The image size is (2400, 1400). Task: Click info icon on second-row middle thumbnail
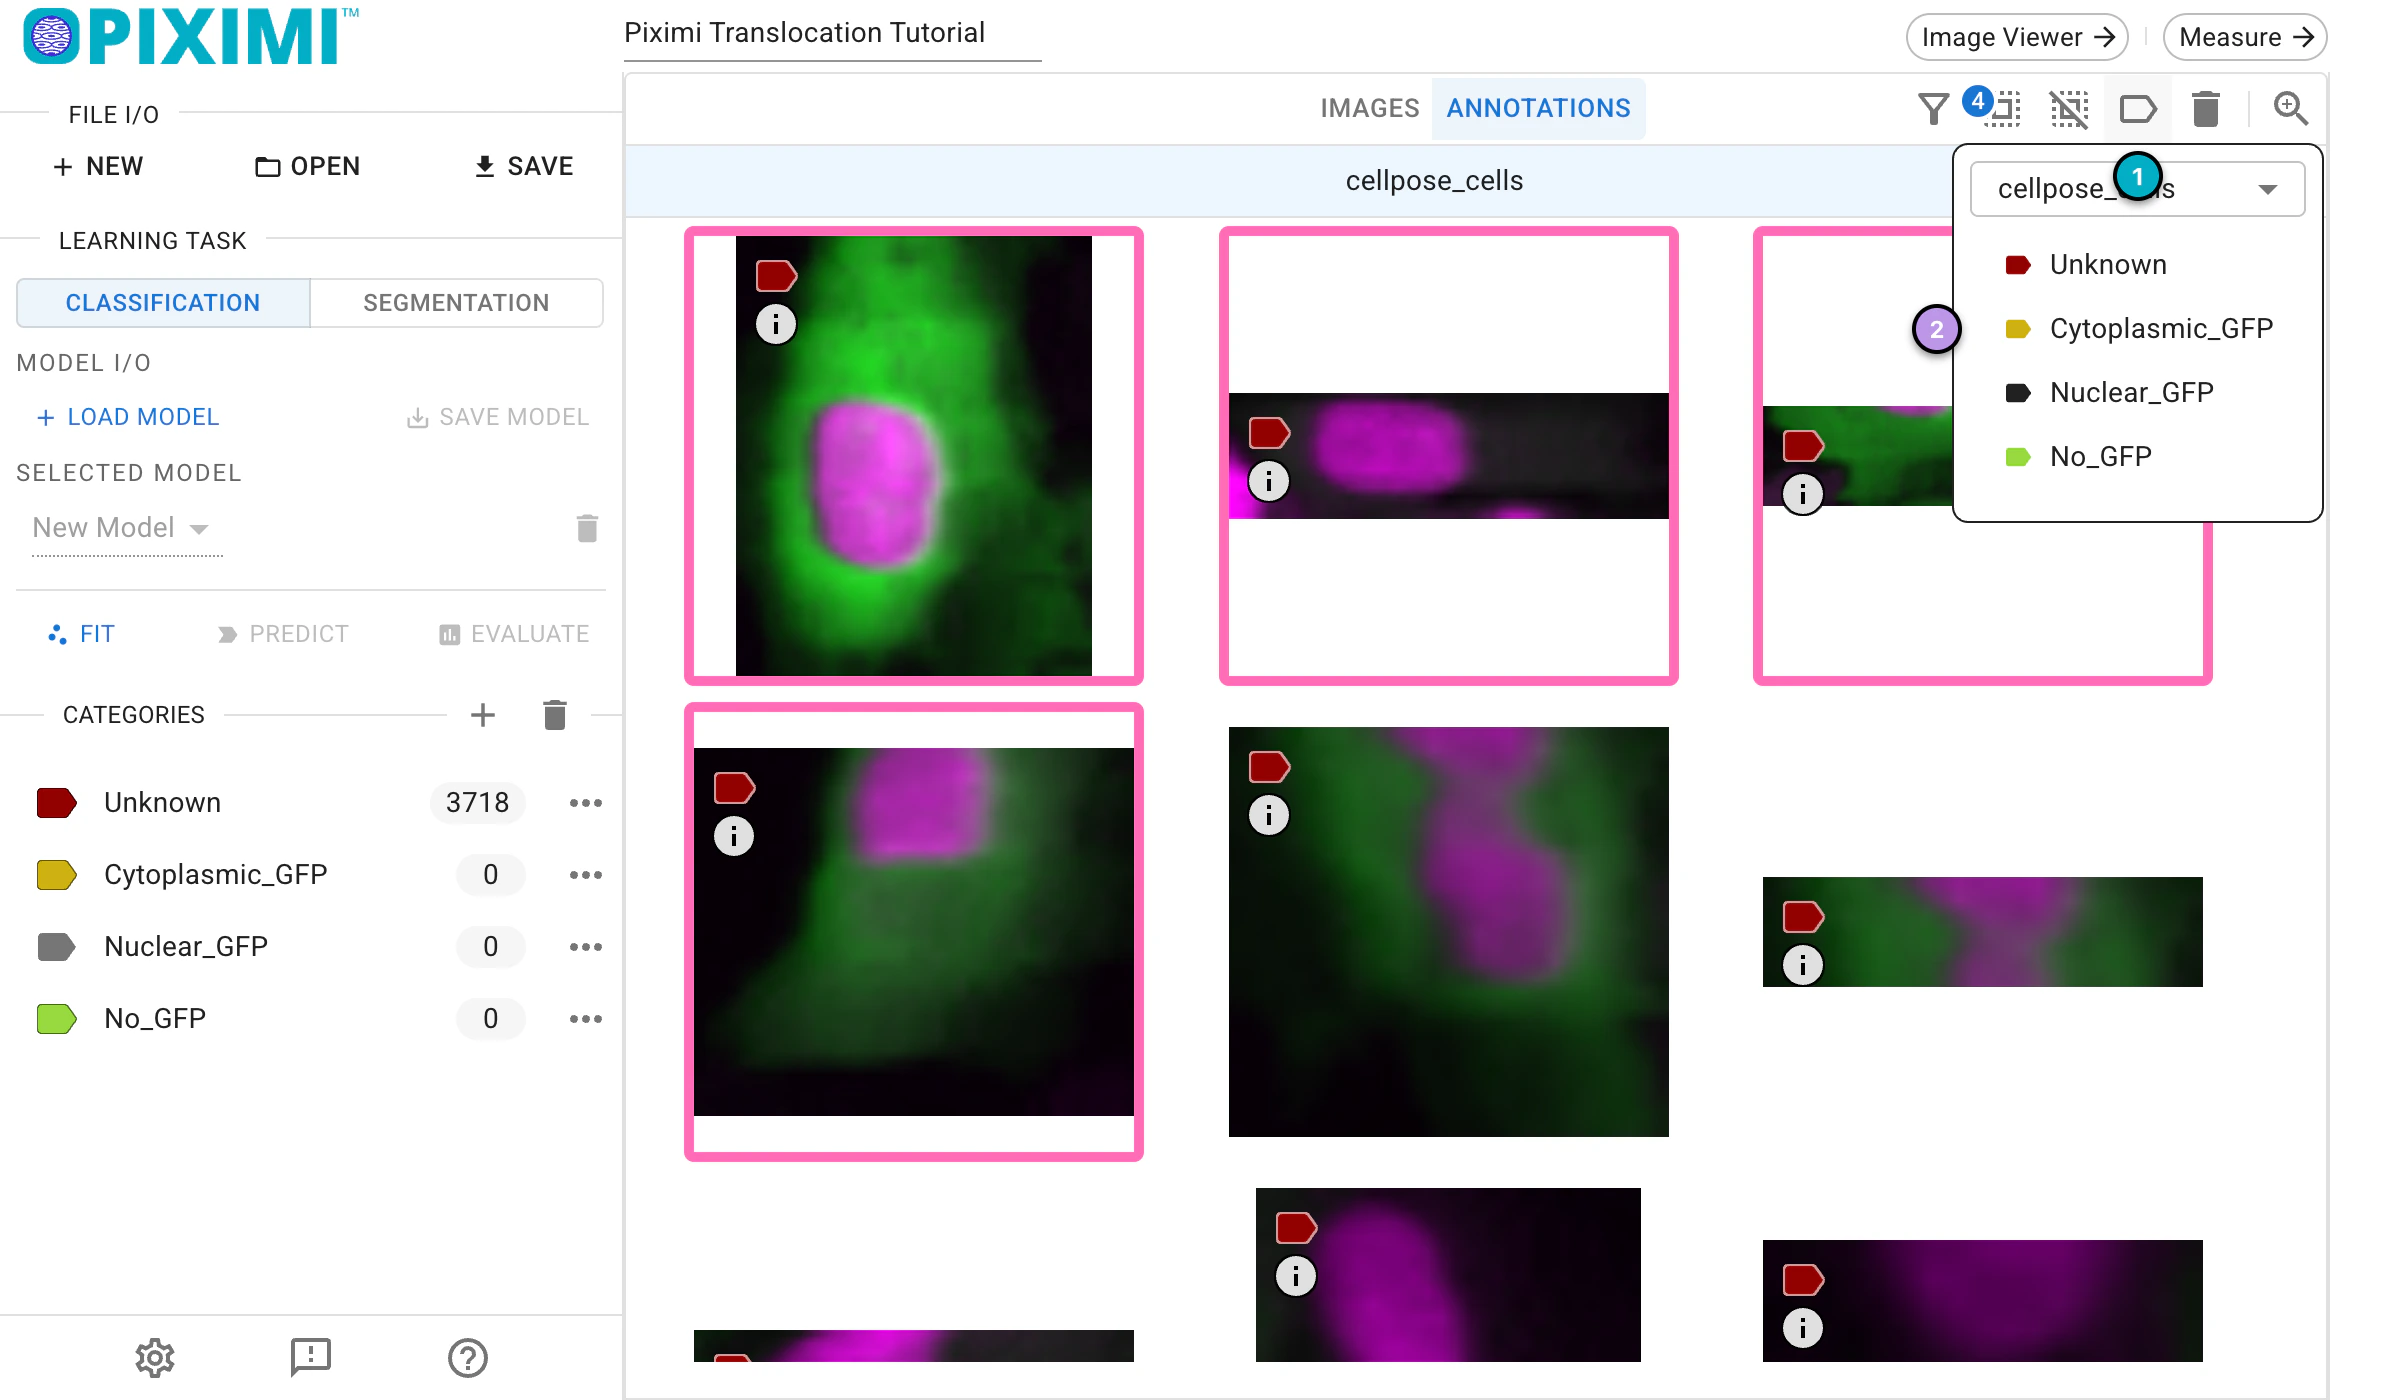1269,815
